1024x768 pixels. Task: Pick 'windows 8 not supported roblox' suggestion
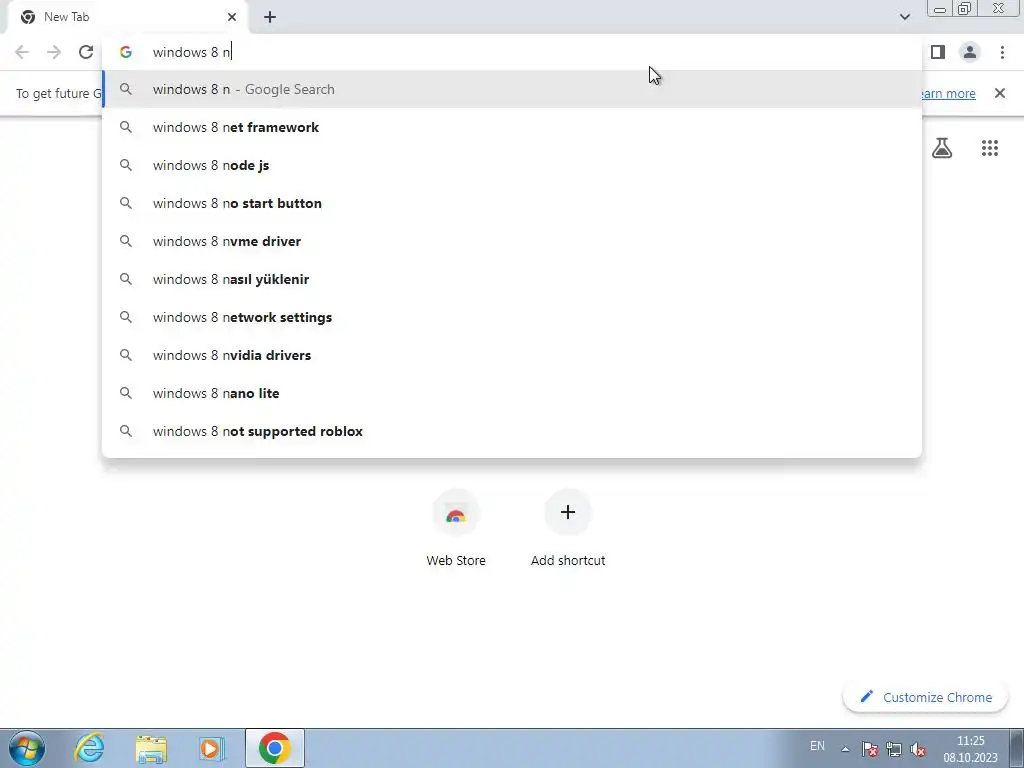point(512,431)
